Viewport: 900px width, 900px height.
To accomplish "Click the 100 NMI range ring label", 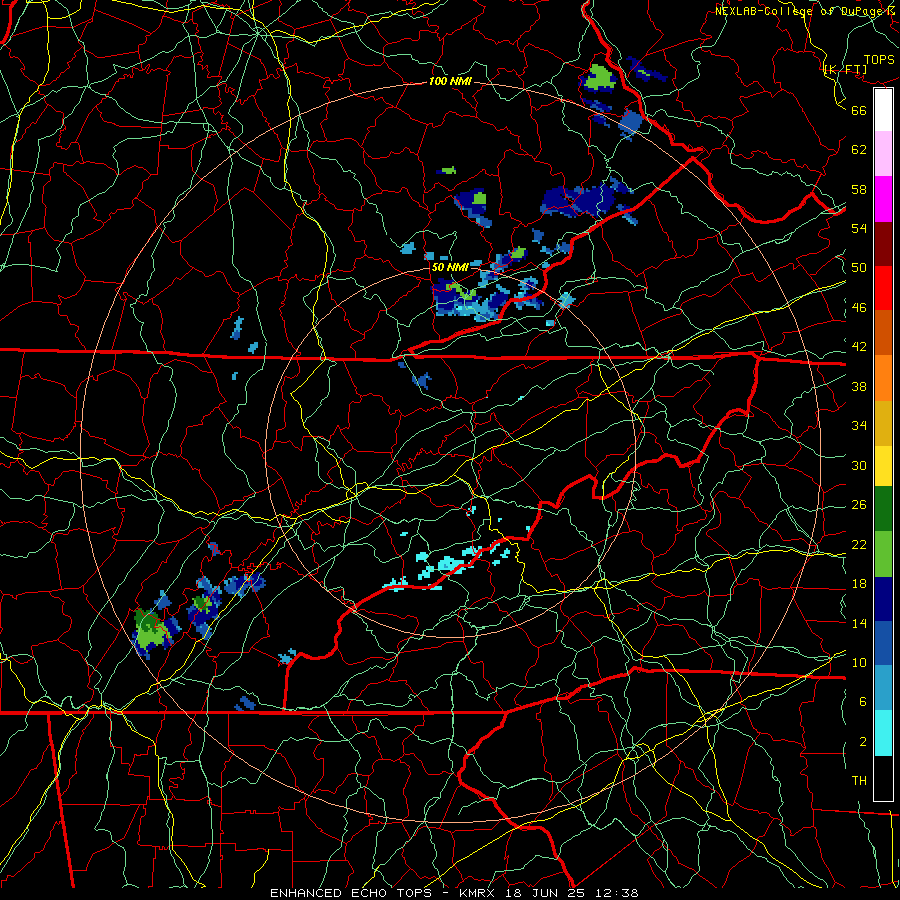I will coord(450,81).
